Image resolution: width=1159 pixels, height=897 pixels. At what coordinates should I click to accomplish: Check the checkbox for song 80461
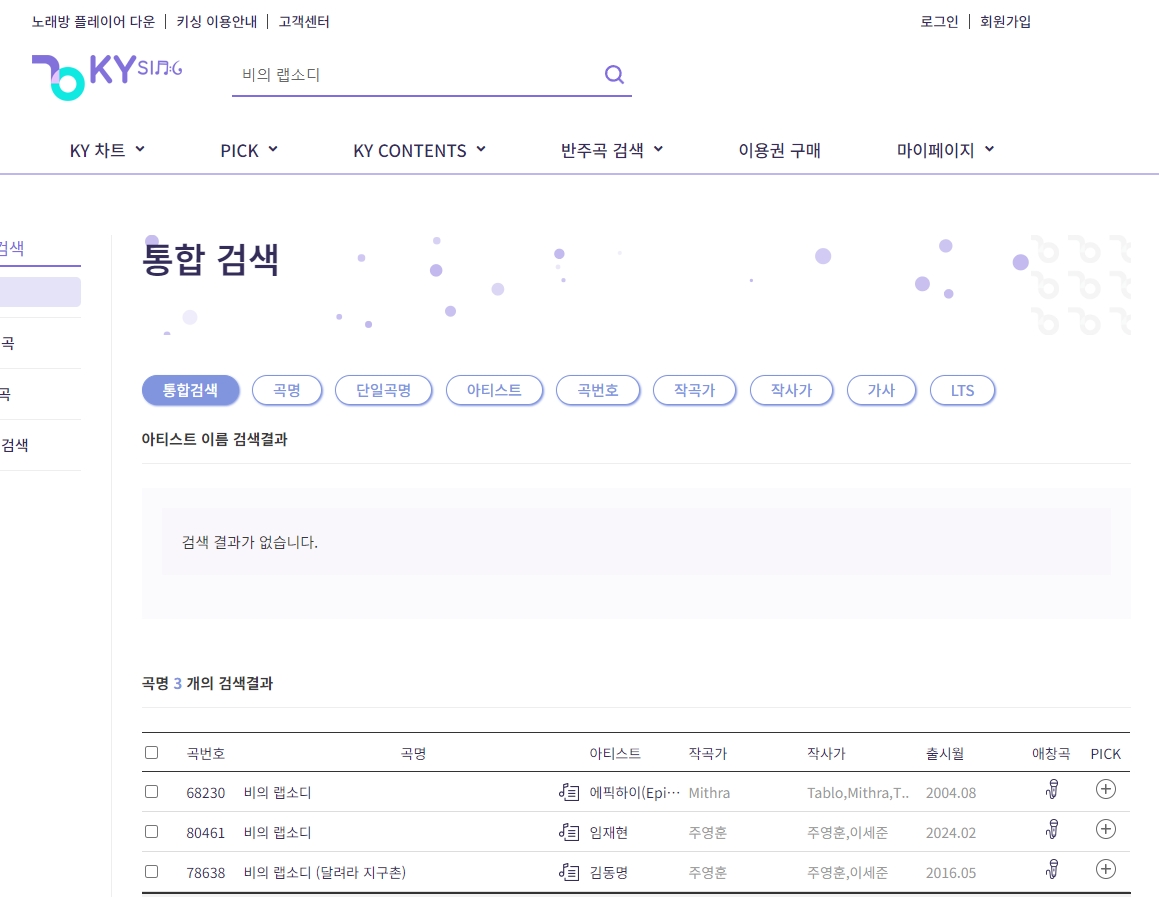151,831
